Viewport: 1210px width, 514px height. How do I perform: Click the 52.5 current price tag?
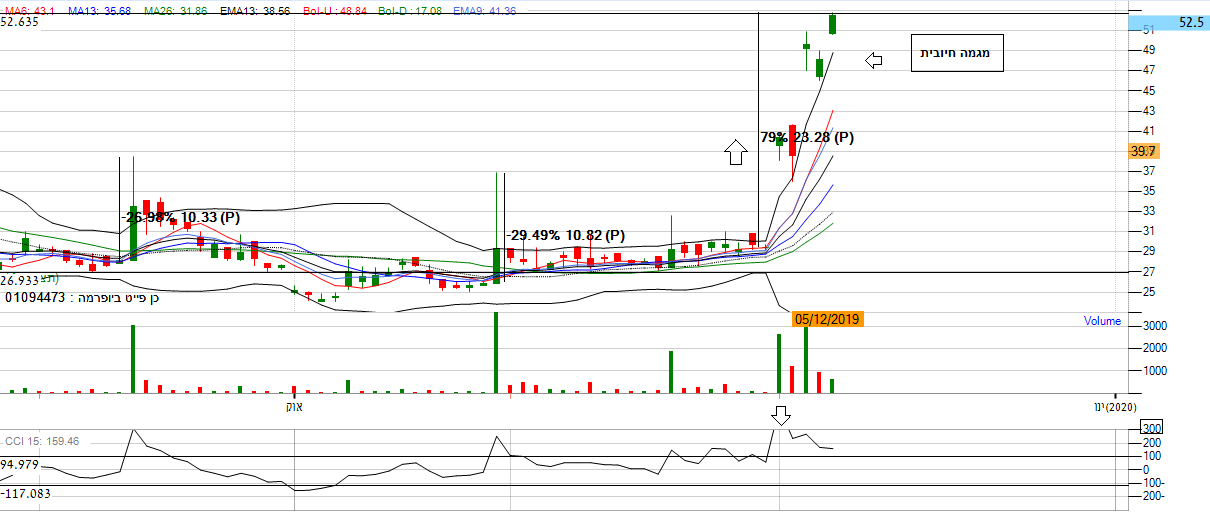click(x=1190, y=22)
